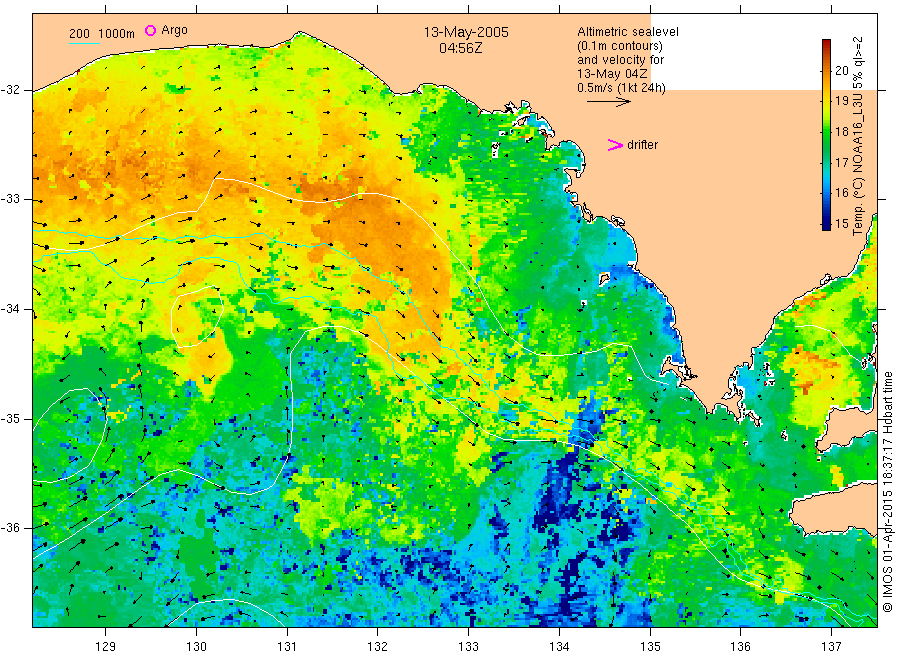900x660 pixels.
Task: Click the longitude label 134
Action: pyautogui.click(x=559, y=647)
